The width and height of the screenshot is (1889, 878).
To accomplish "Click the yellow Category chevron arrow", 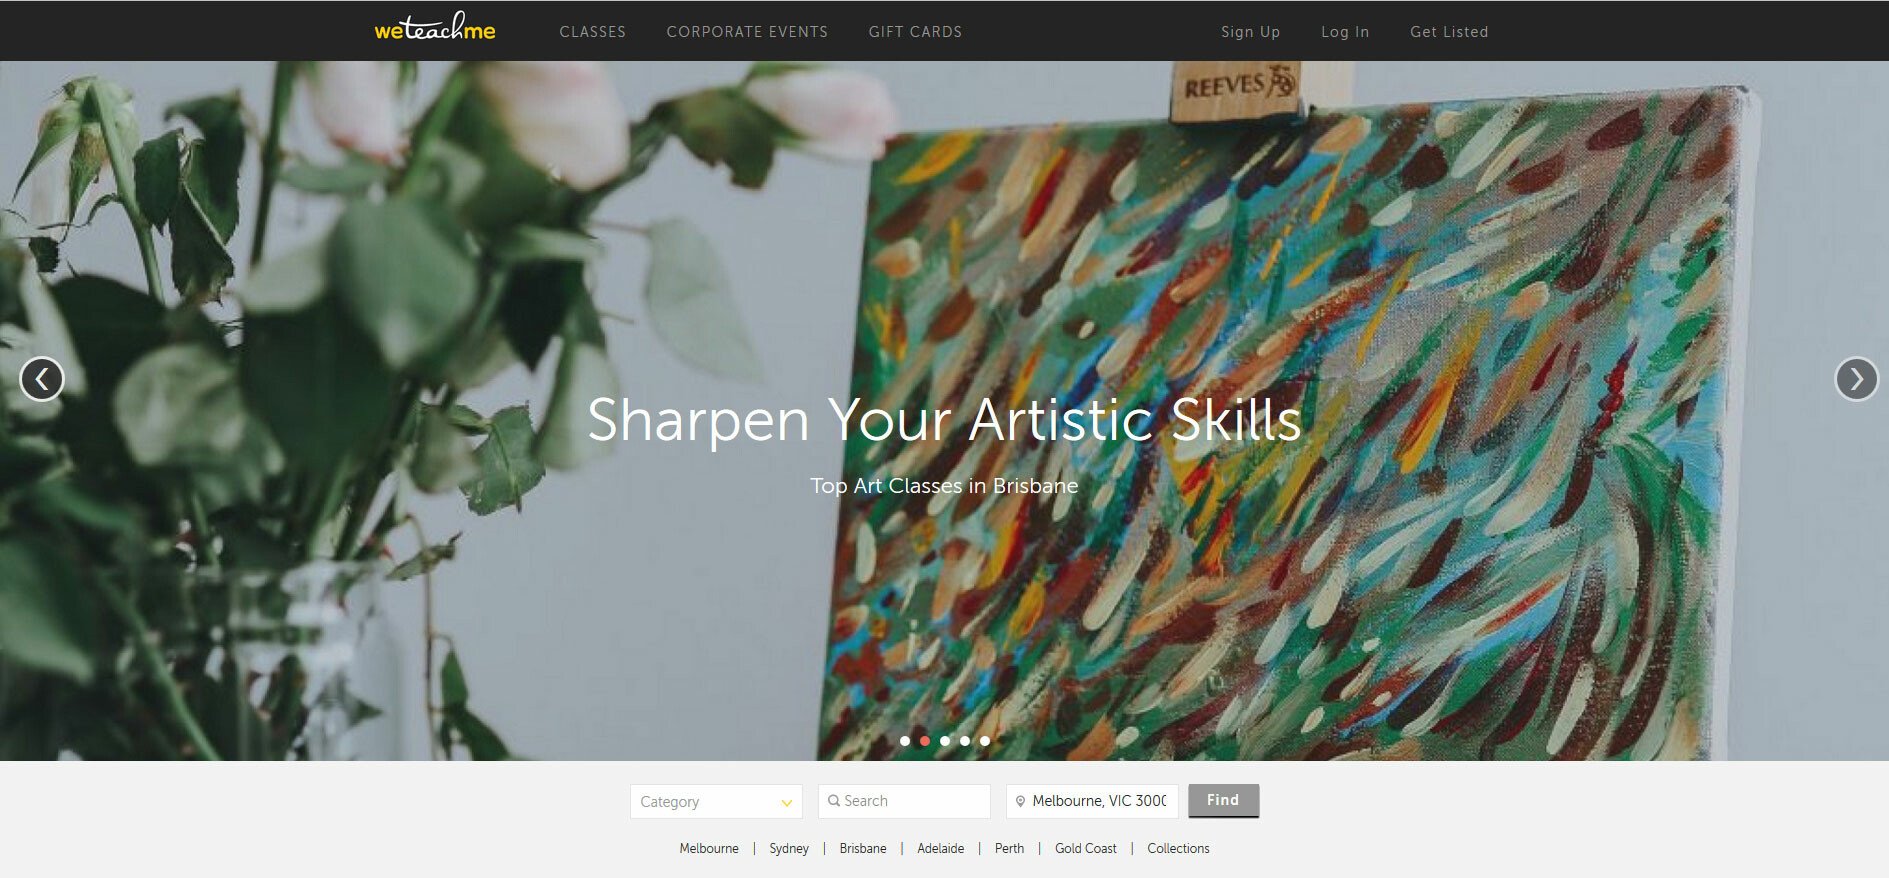I will coord(787,803).
